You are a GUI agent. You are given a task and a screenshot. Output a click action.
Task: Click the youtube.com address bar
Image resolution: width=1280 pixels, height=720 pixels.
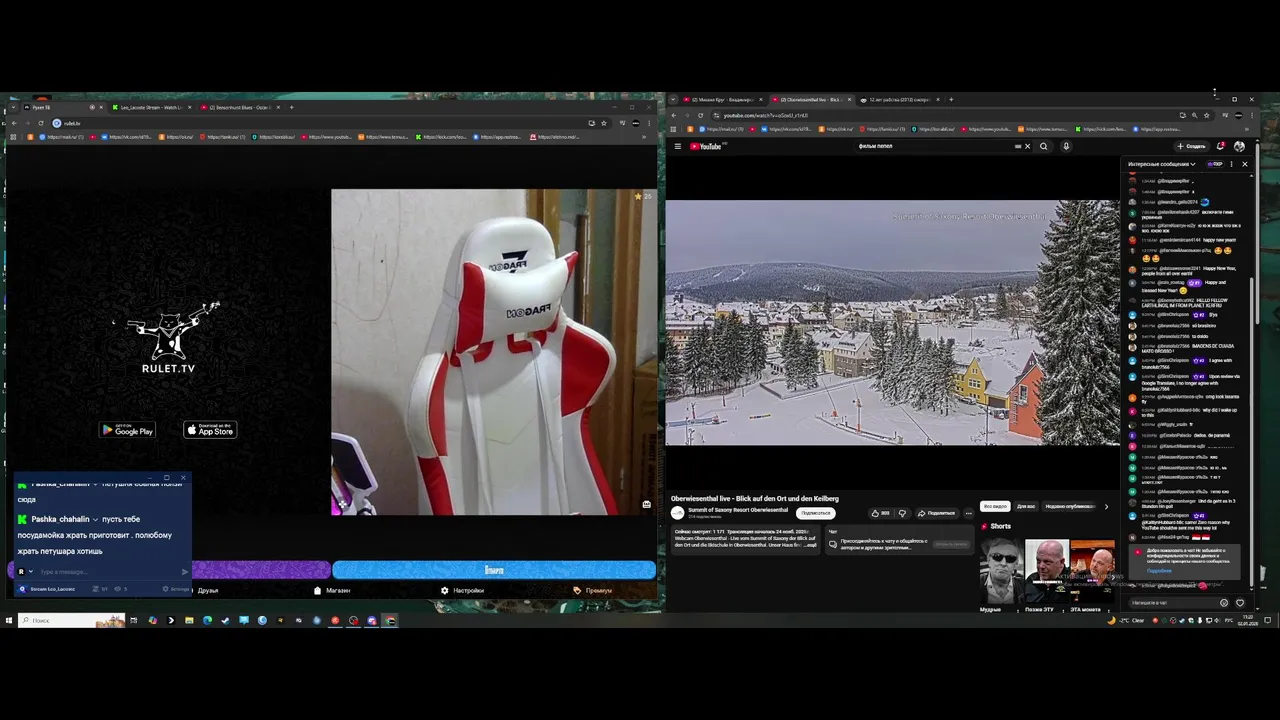(950, 115)
